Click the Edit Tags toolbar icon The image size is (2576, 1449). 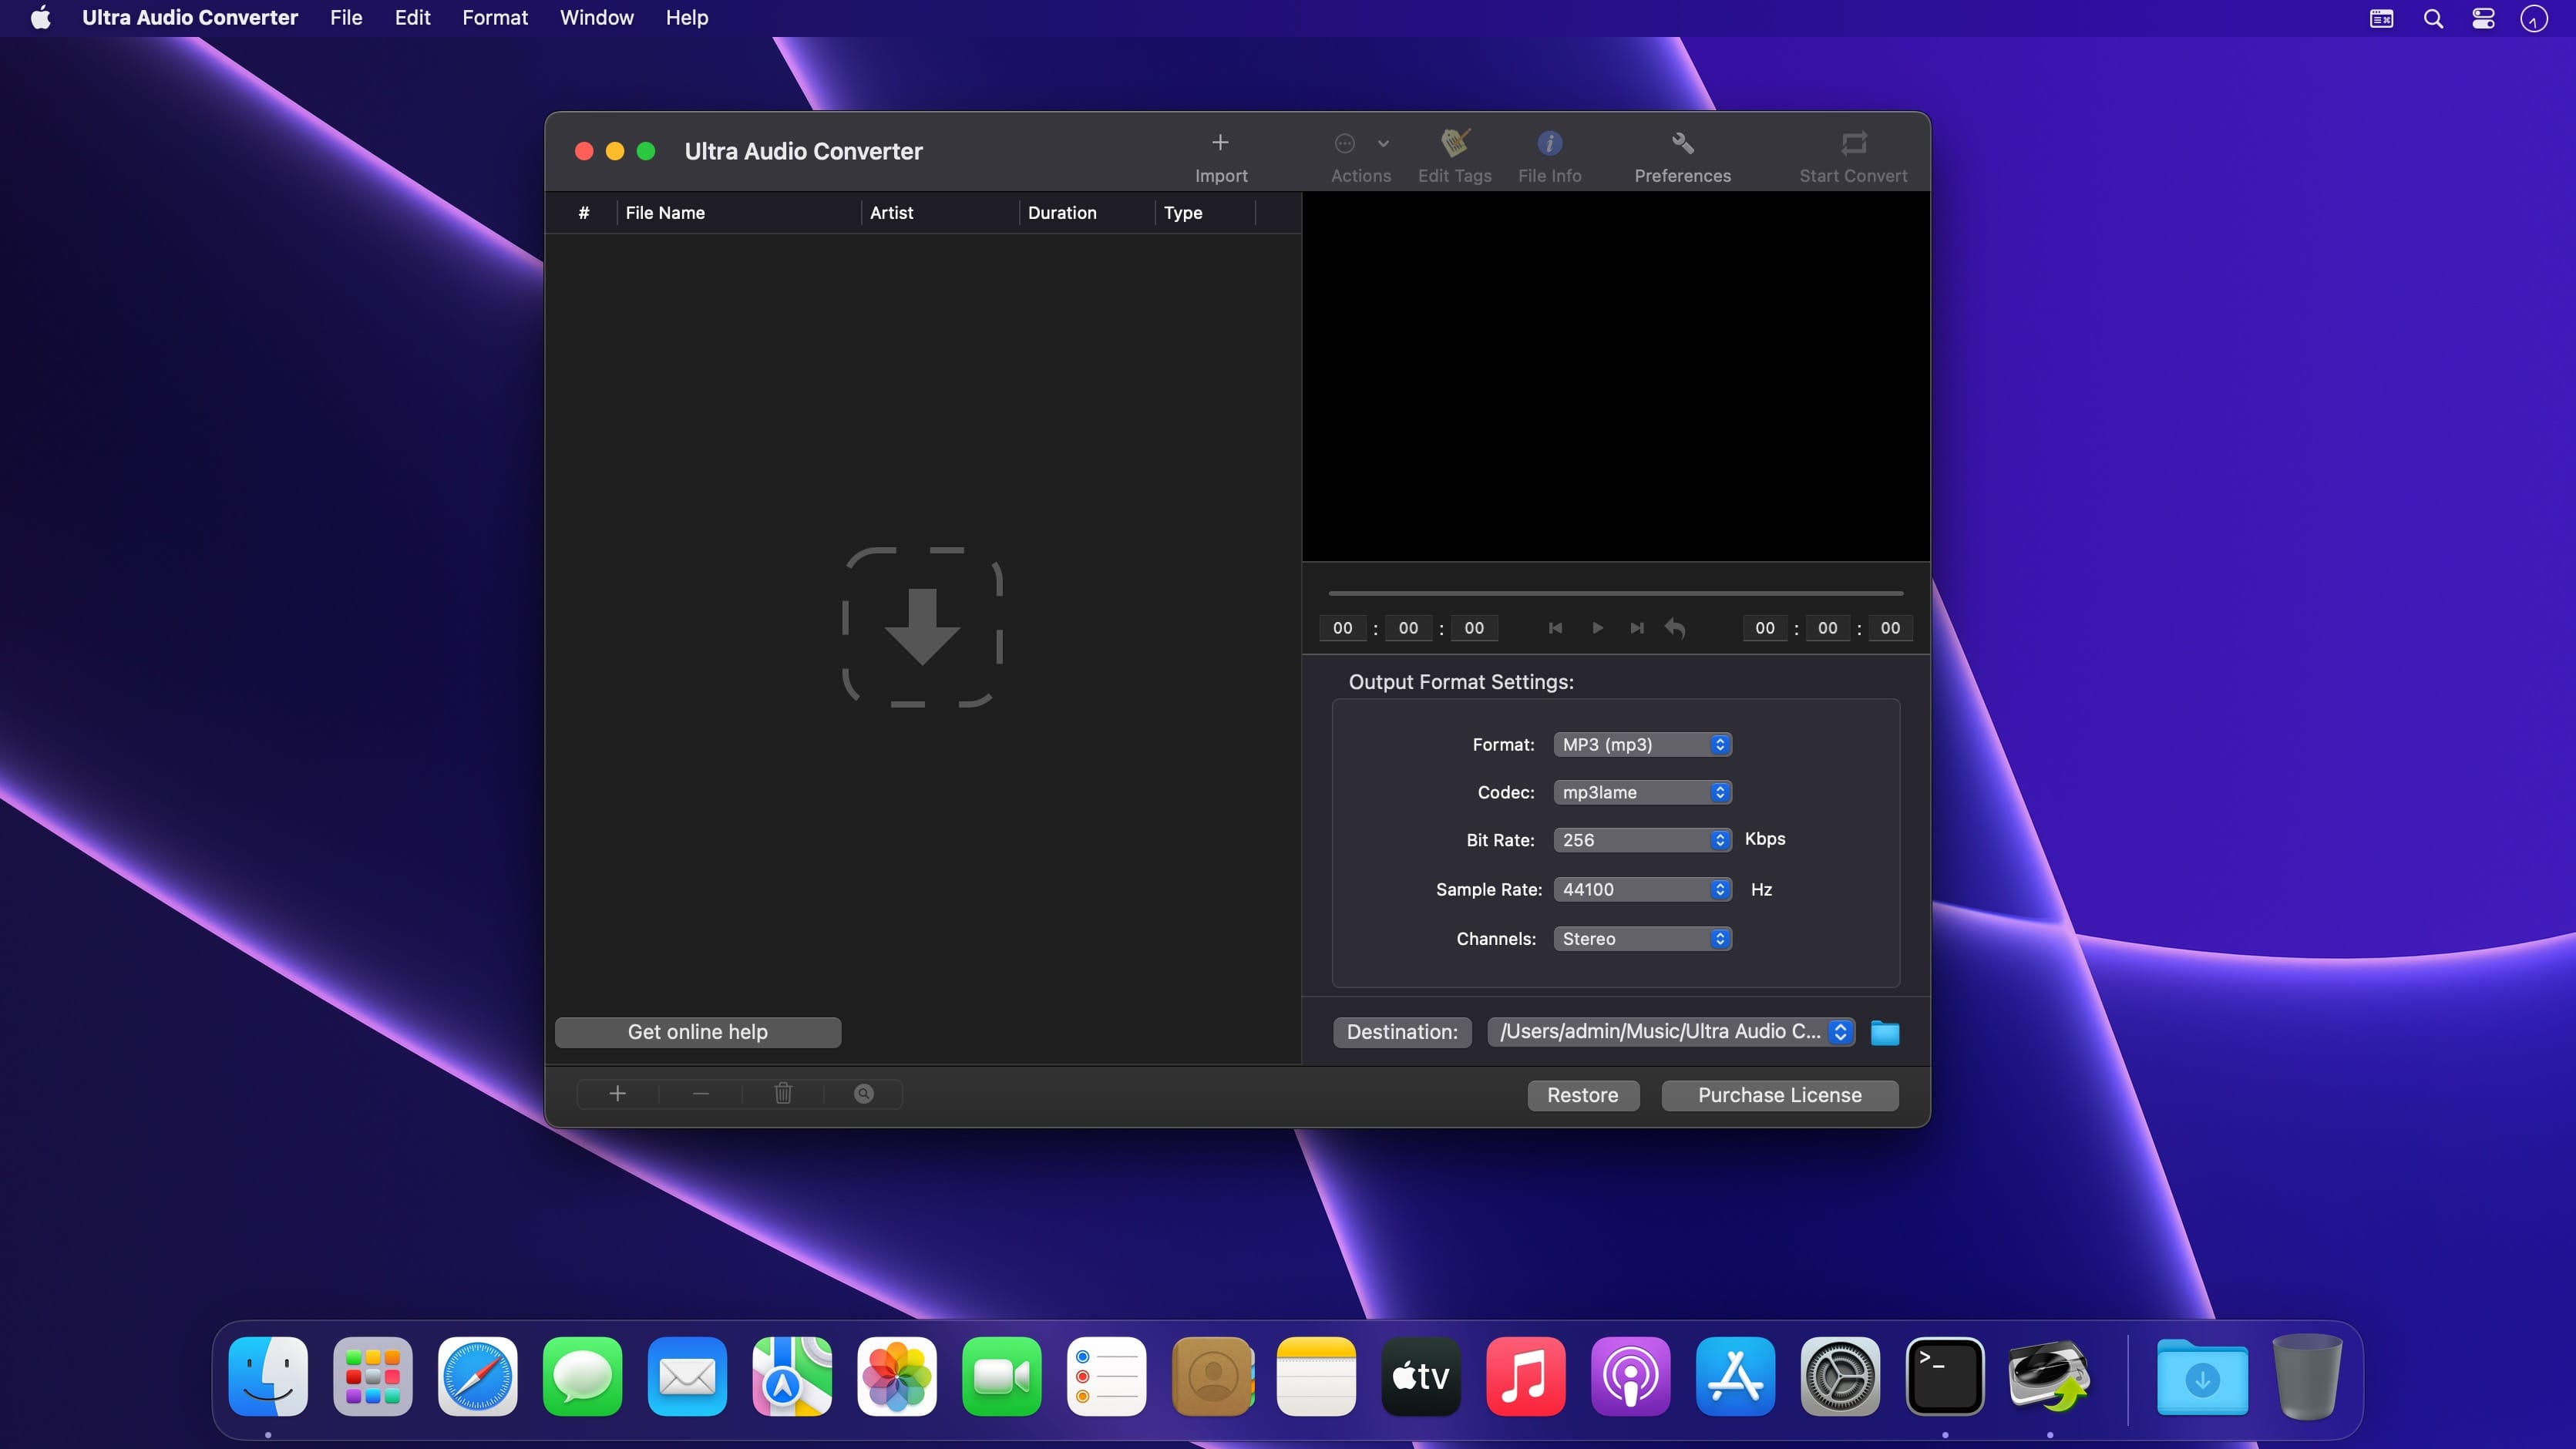pyautogui.click(x=1454, y=143)
